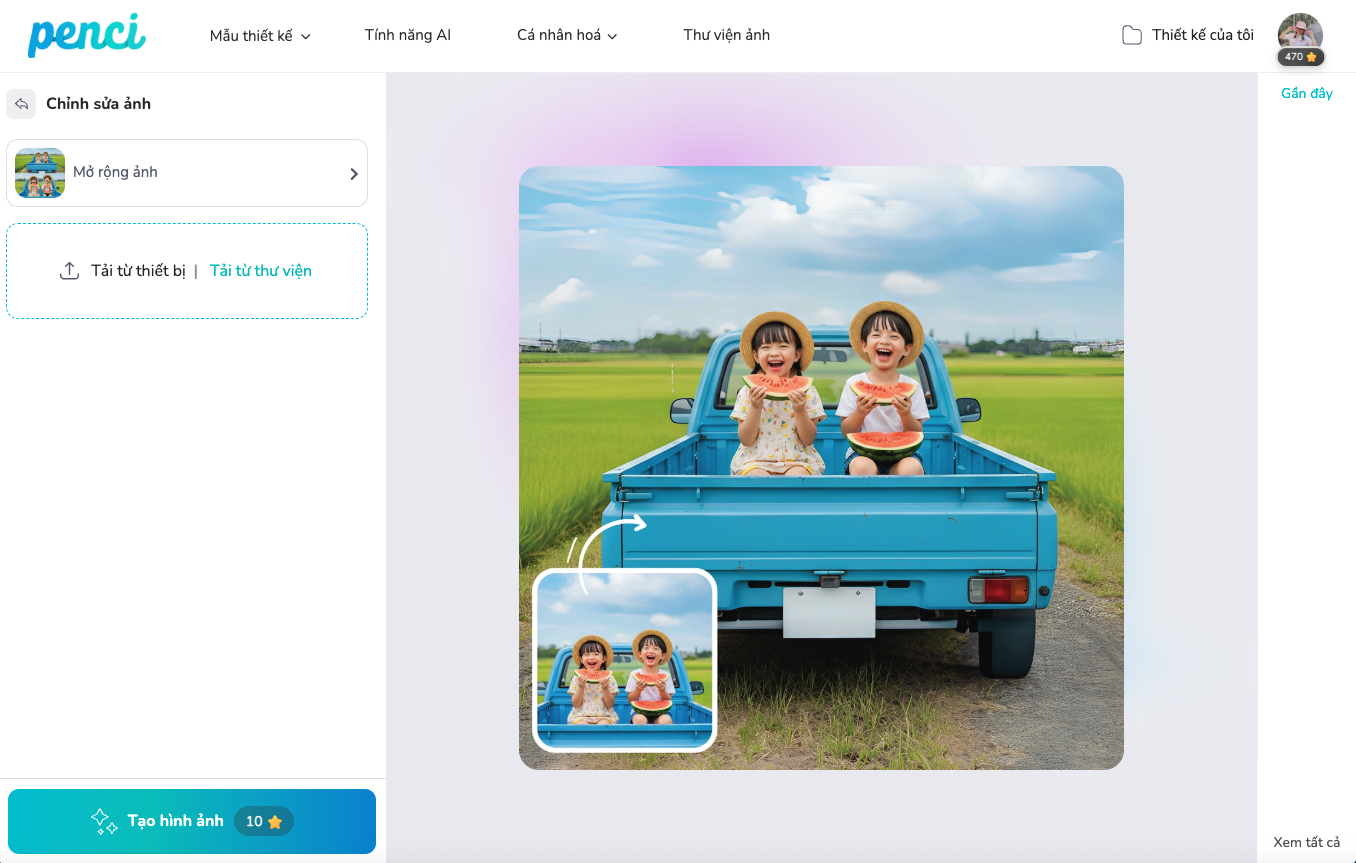Expand the Cá nhân hoá dropdown arrow

click(613, 36)
